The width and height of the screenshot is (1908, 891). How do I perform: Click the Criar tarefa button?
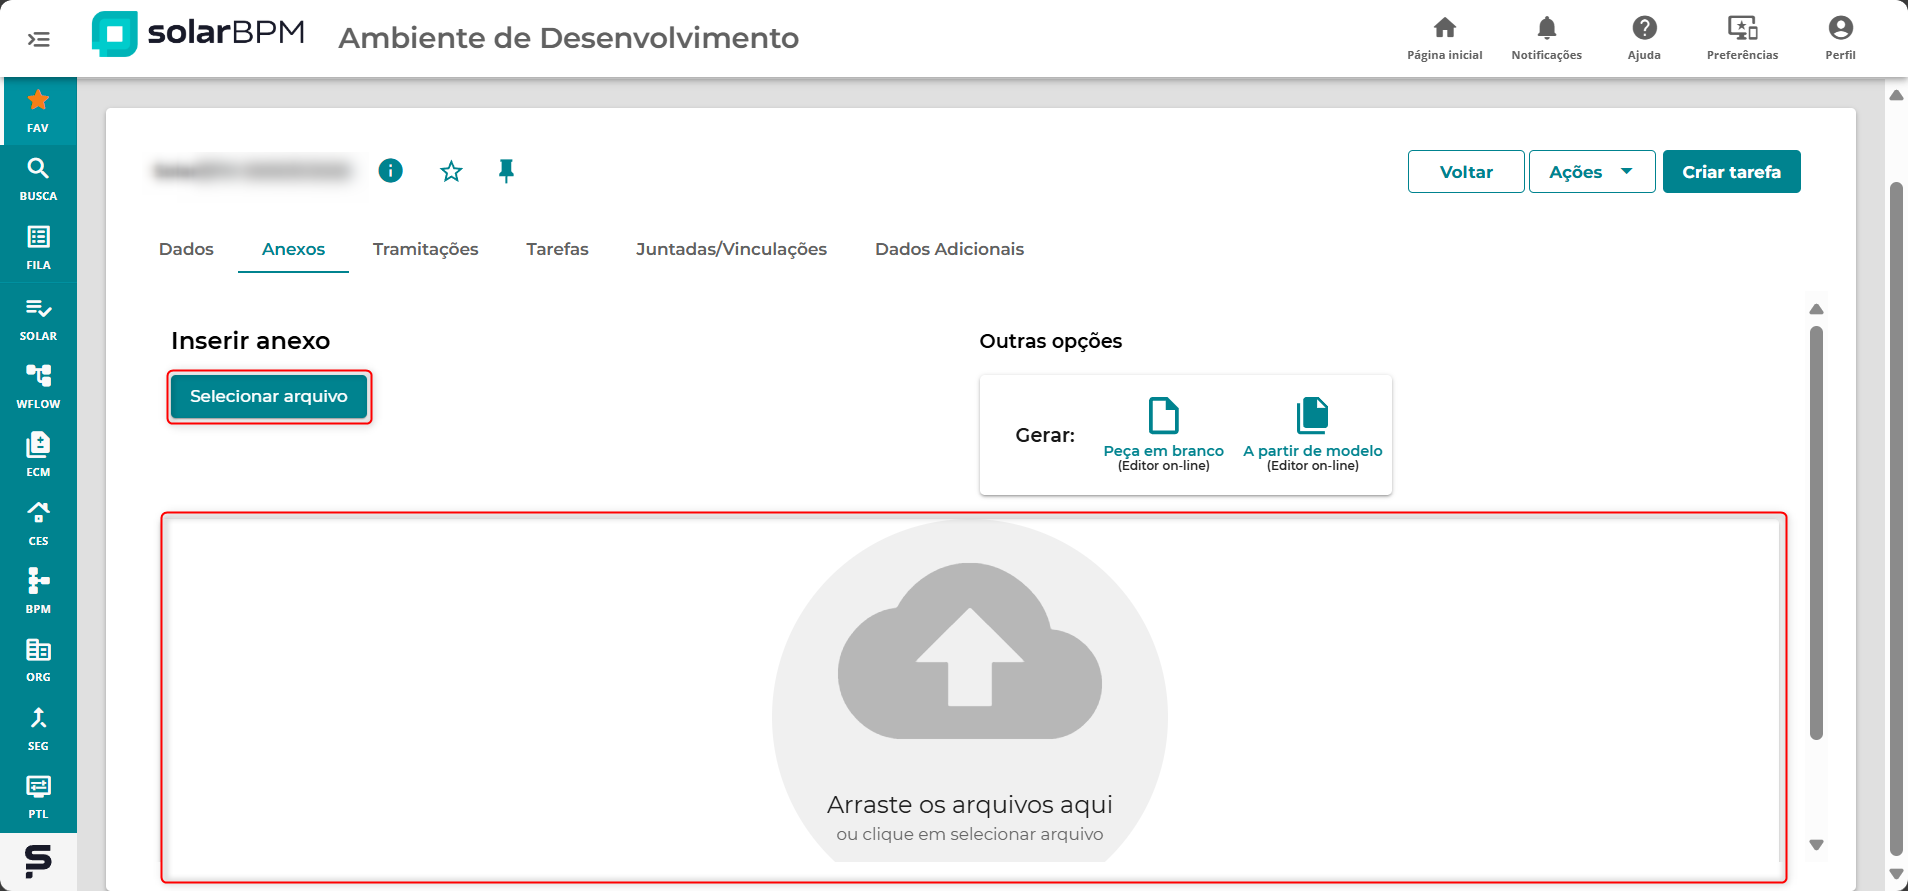tap(1731, 172)
